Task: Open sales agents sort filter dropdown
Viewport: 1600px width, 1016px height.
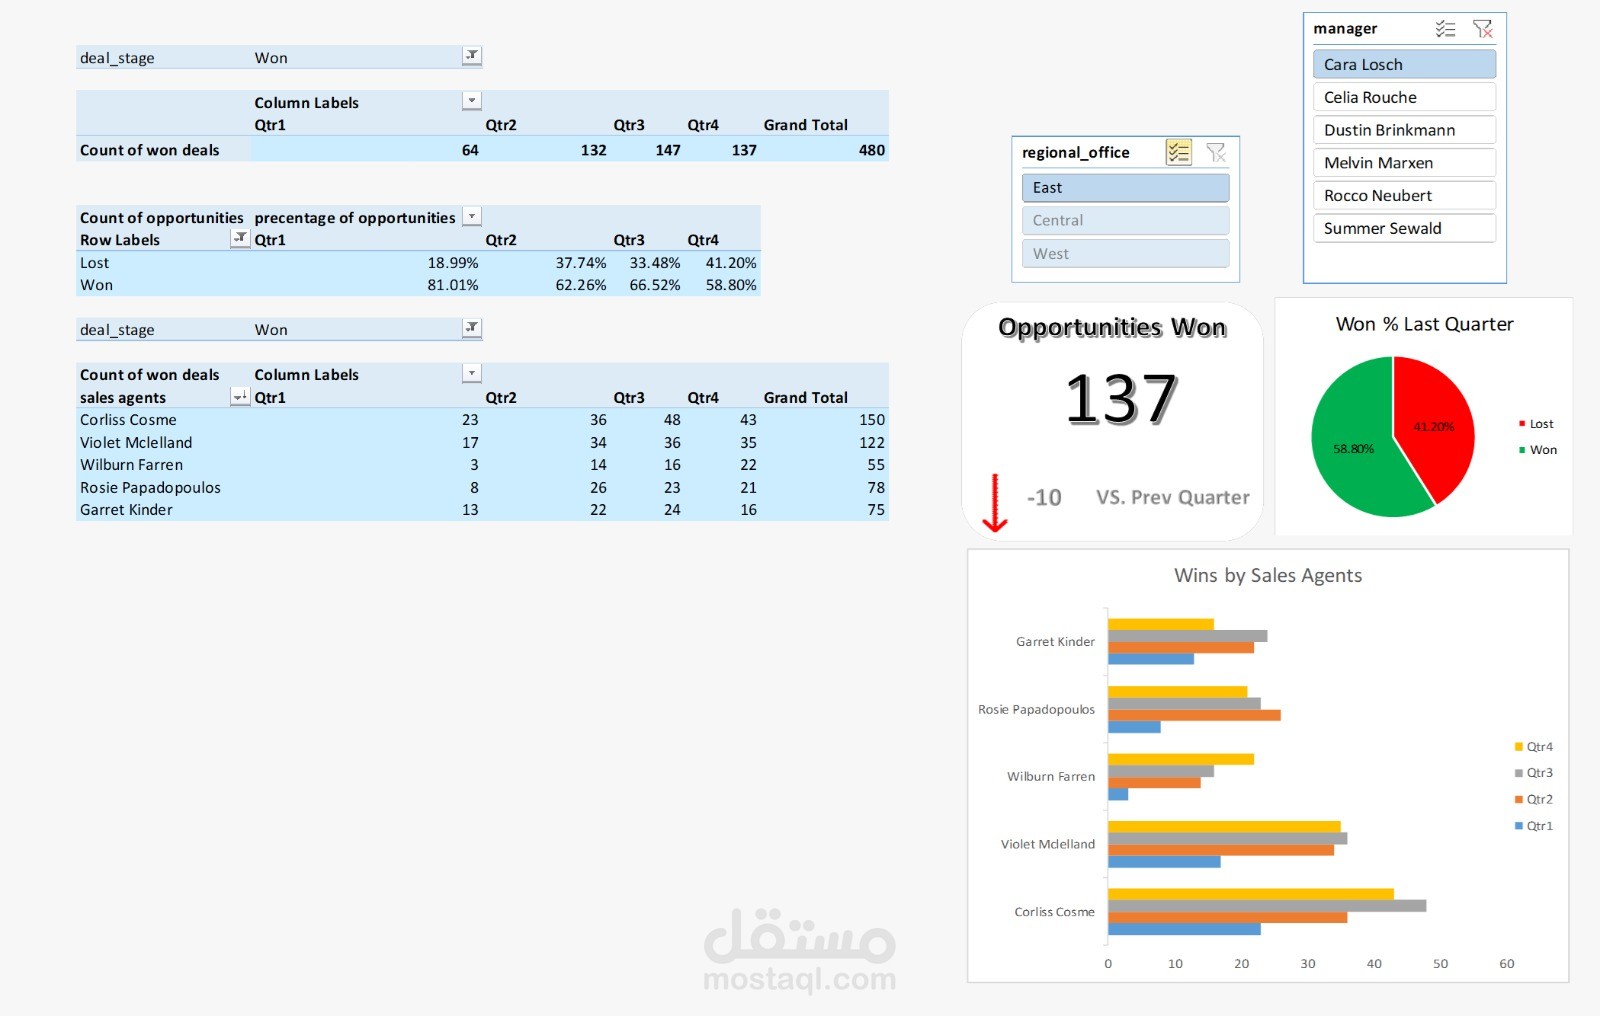Action: click(240, 396)
